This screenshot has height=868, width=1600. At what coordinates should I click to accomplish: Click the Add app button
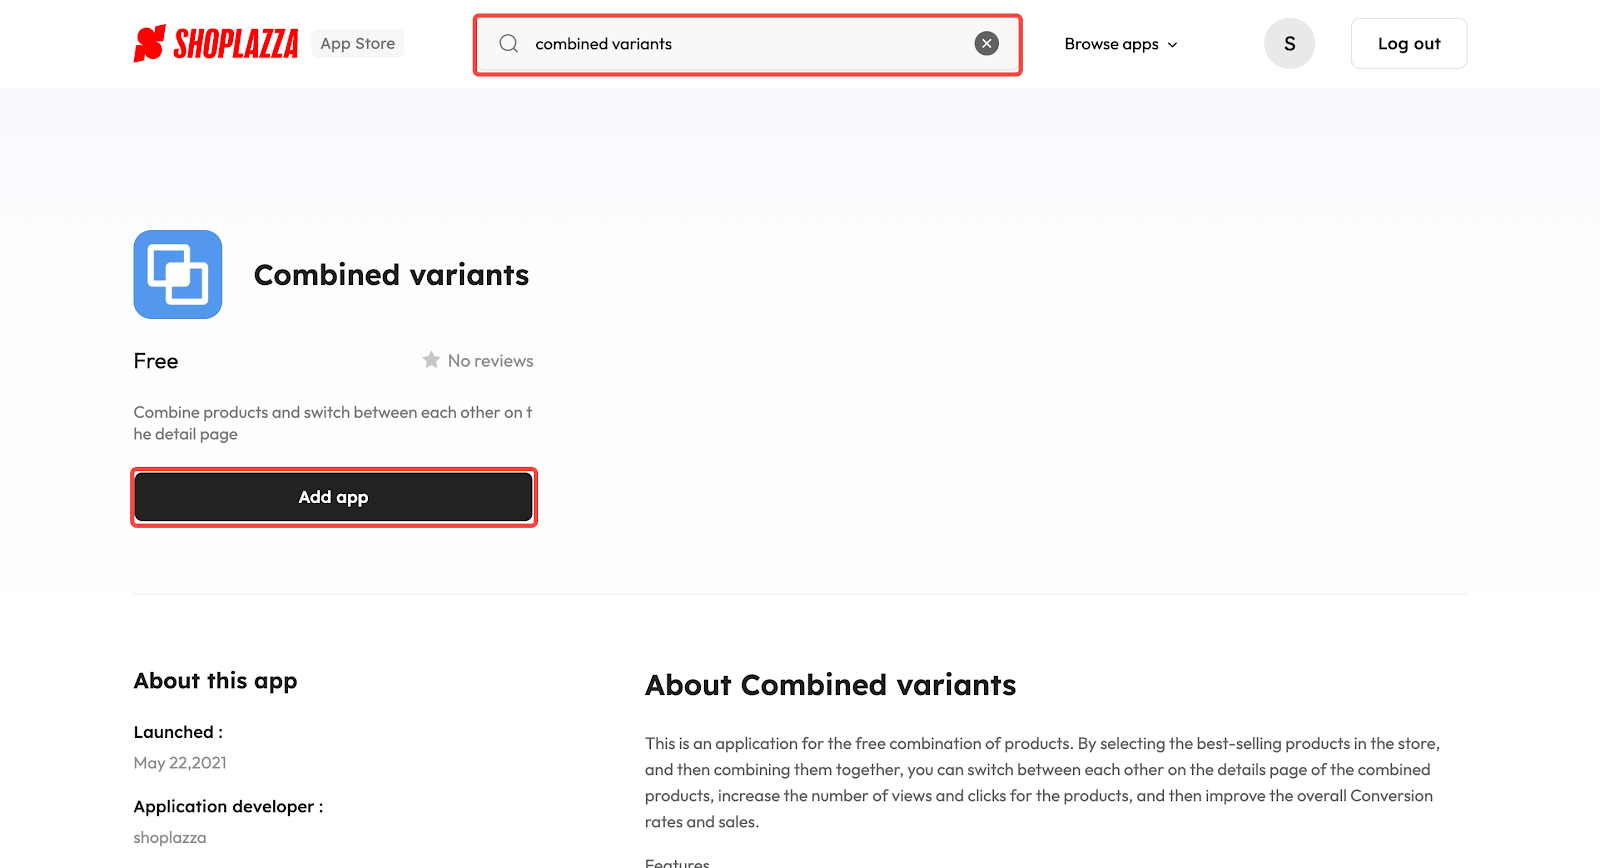click(x=334, y=497)
